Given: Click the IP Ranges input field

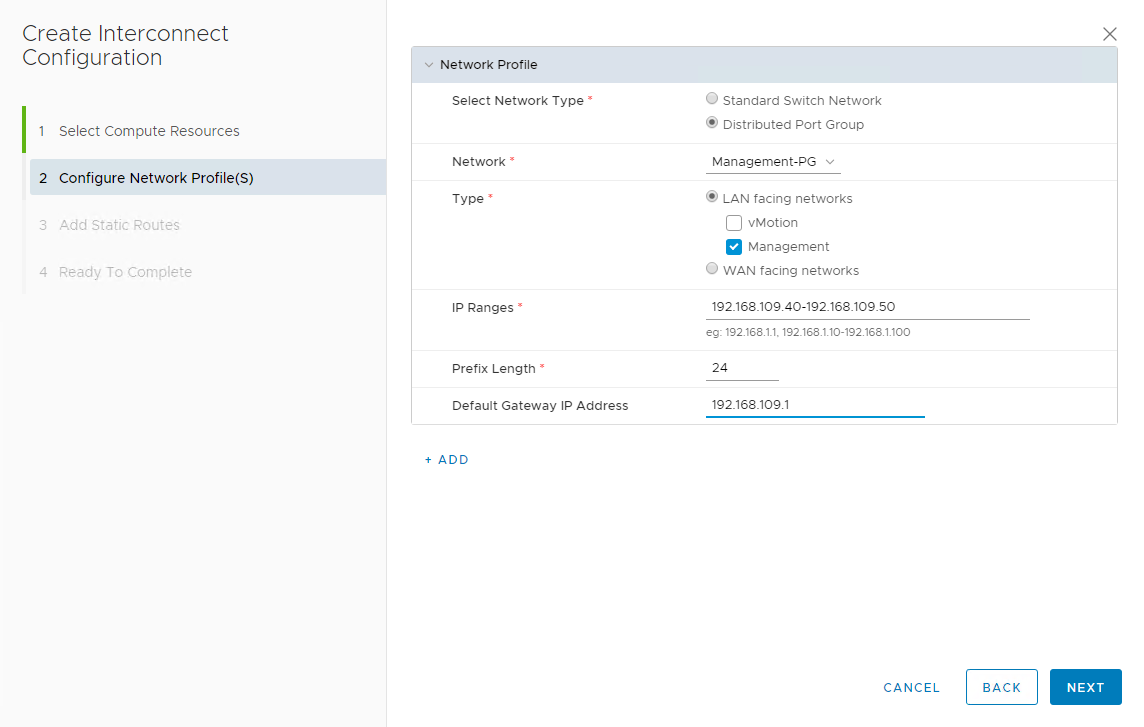Looking at the screenshot, I should click(867, 307).
